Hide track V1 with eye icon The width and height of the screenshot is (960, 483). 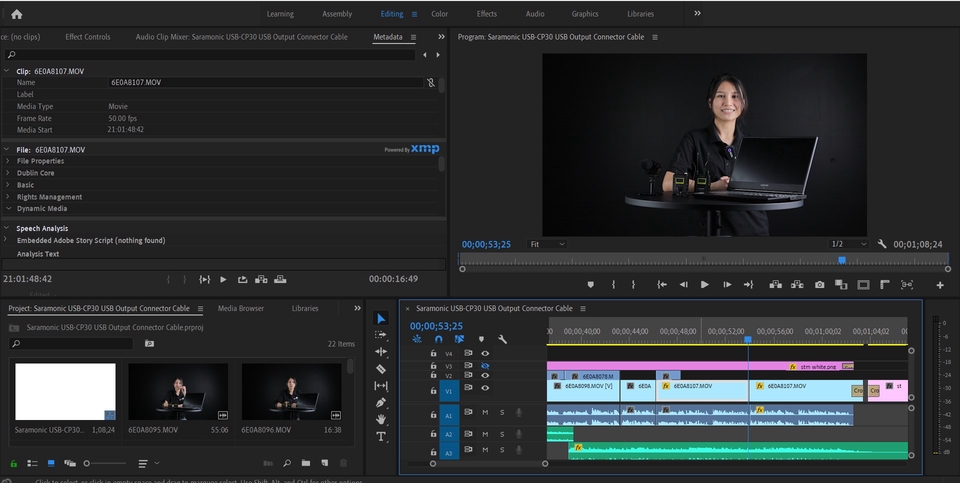click(485, 388)
